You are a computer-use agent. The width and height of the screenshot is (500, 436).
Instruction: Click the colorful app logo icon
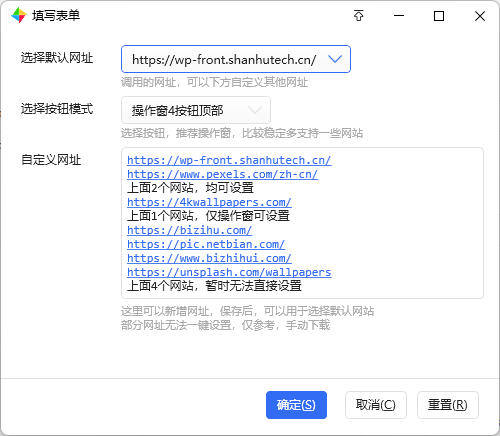(x=19, y=15)
